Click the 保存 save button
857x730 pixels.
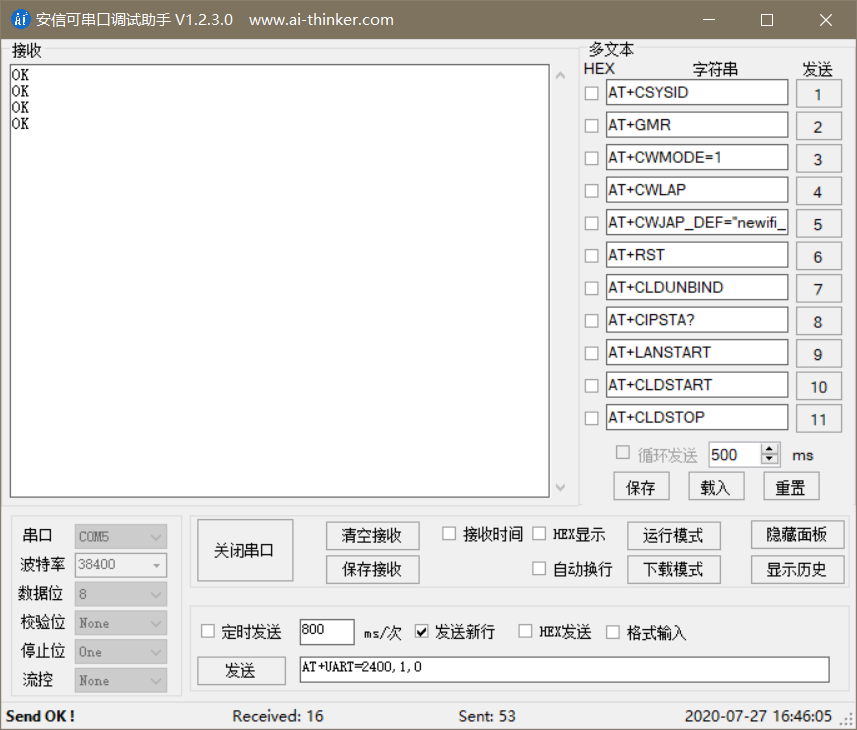tap(641, 486)
